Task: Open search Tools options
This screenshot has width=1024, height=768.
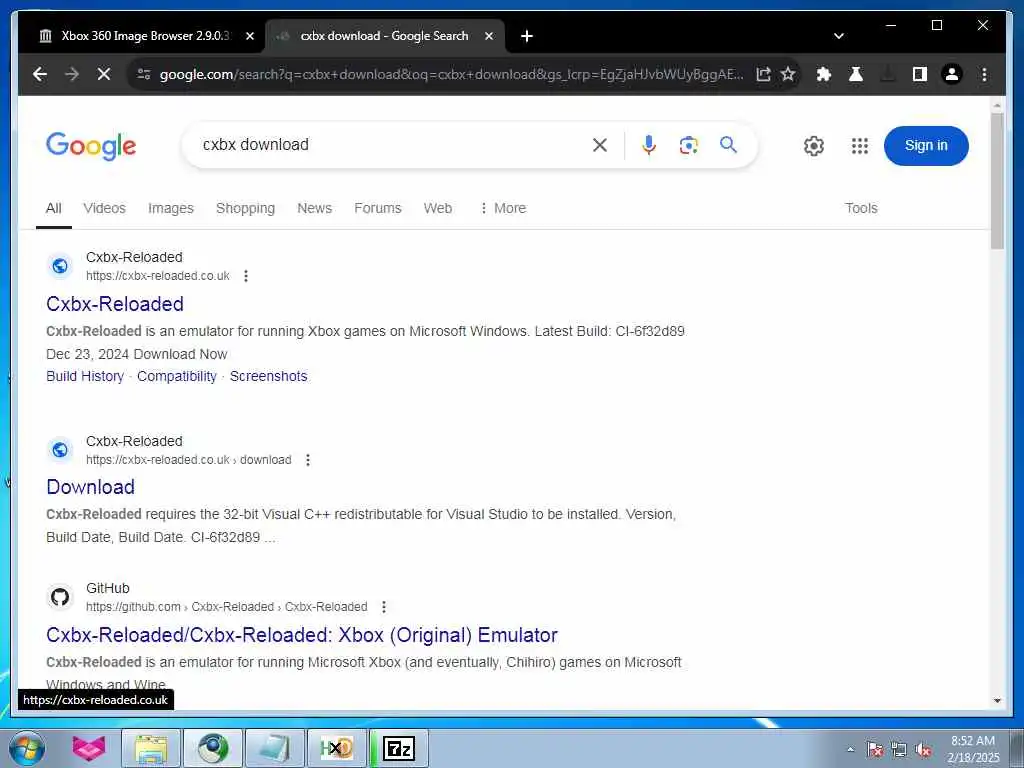Action: [x=861, y=208]
